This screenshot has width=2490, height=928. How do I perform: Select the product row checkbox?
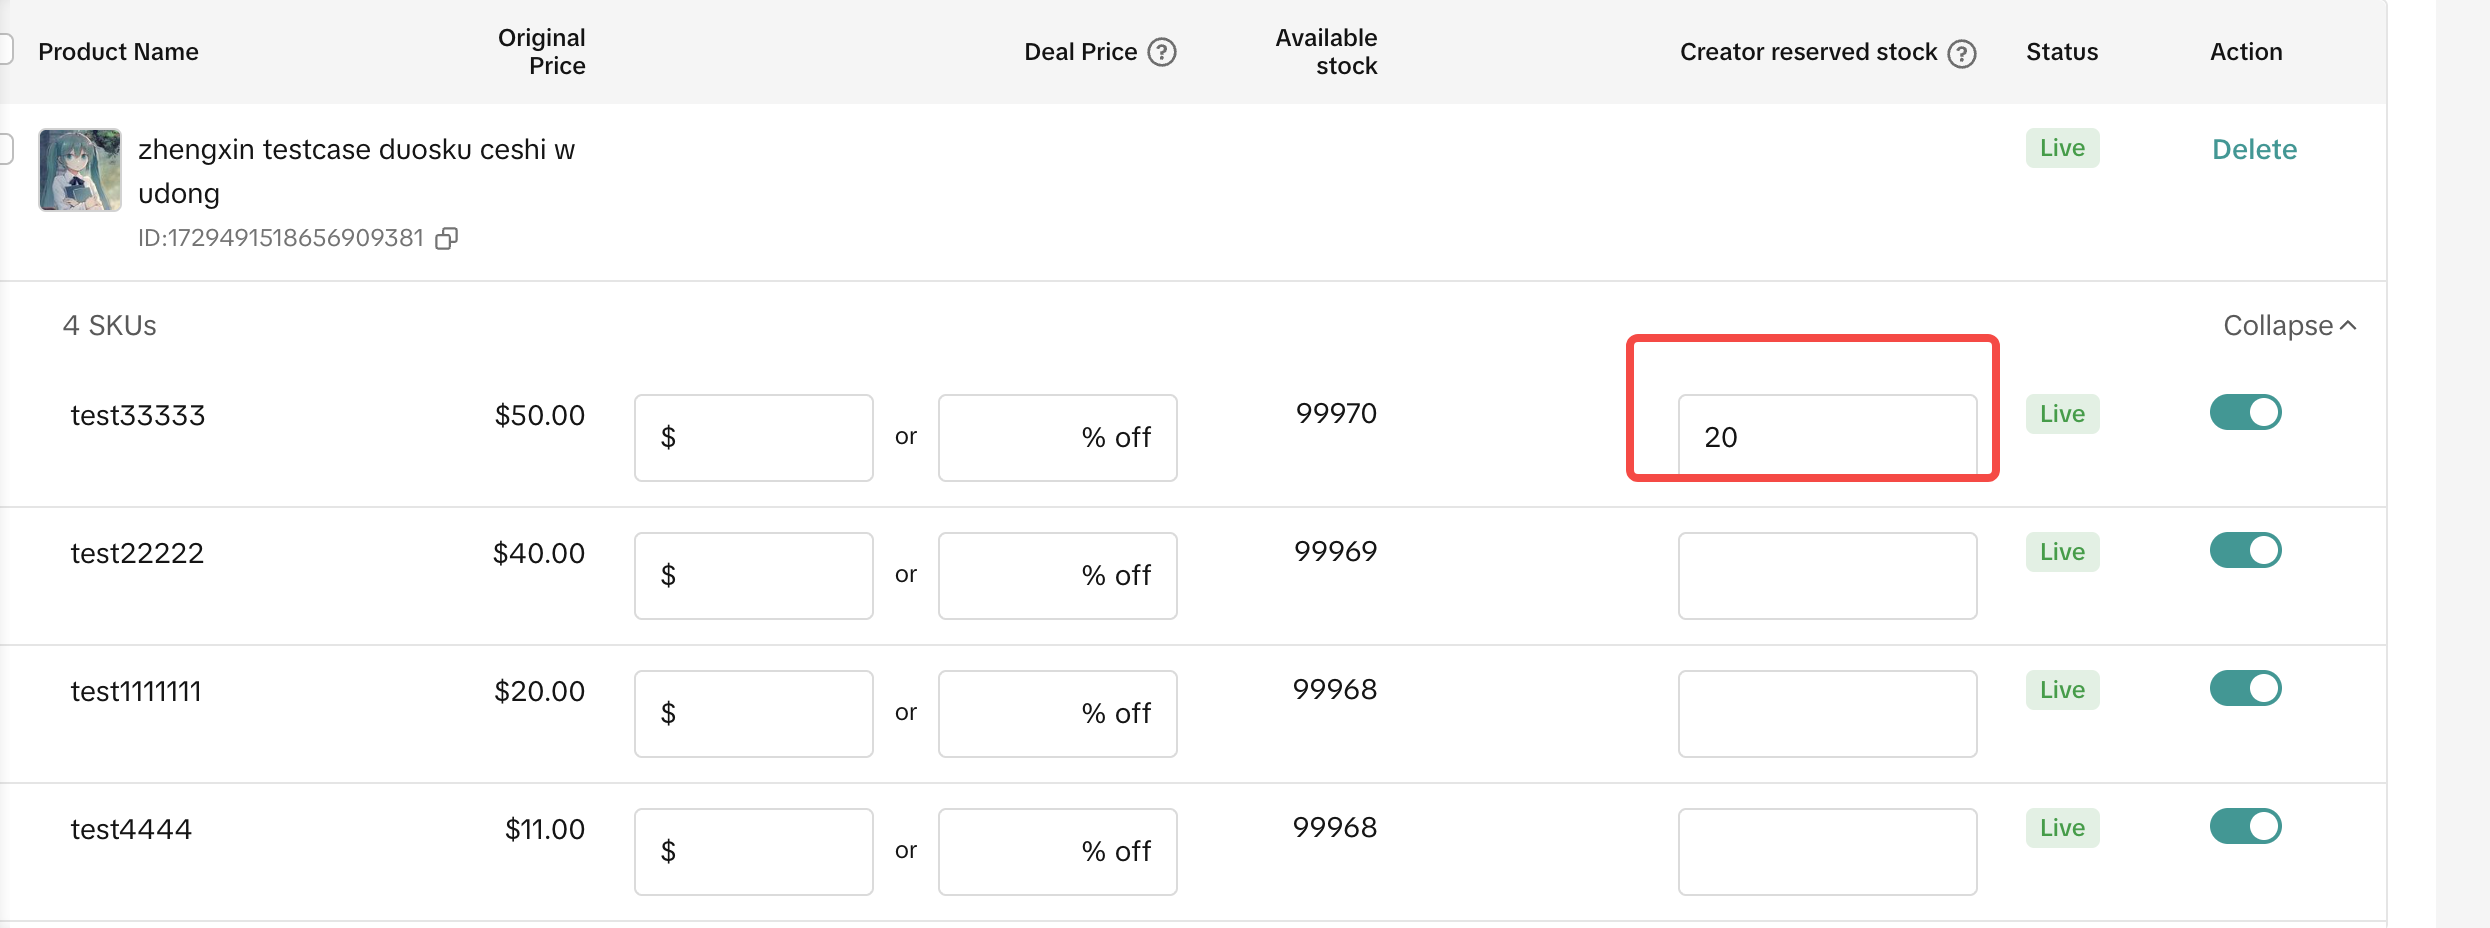(x=5, y=148)
